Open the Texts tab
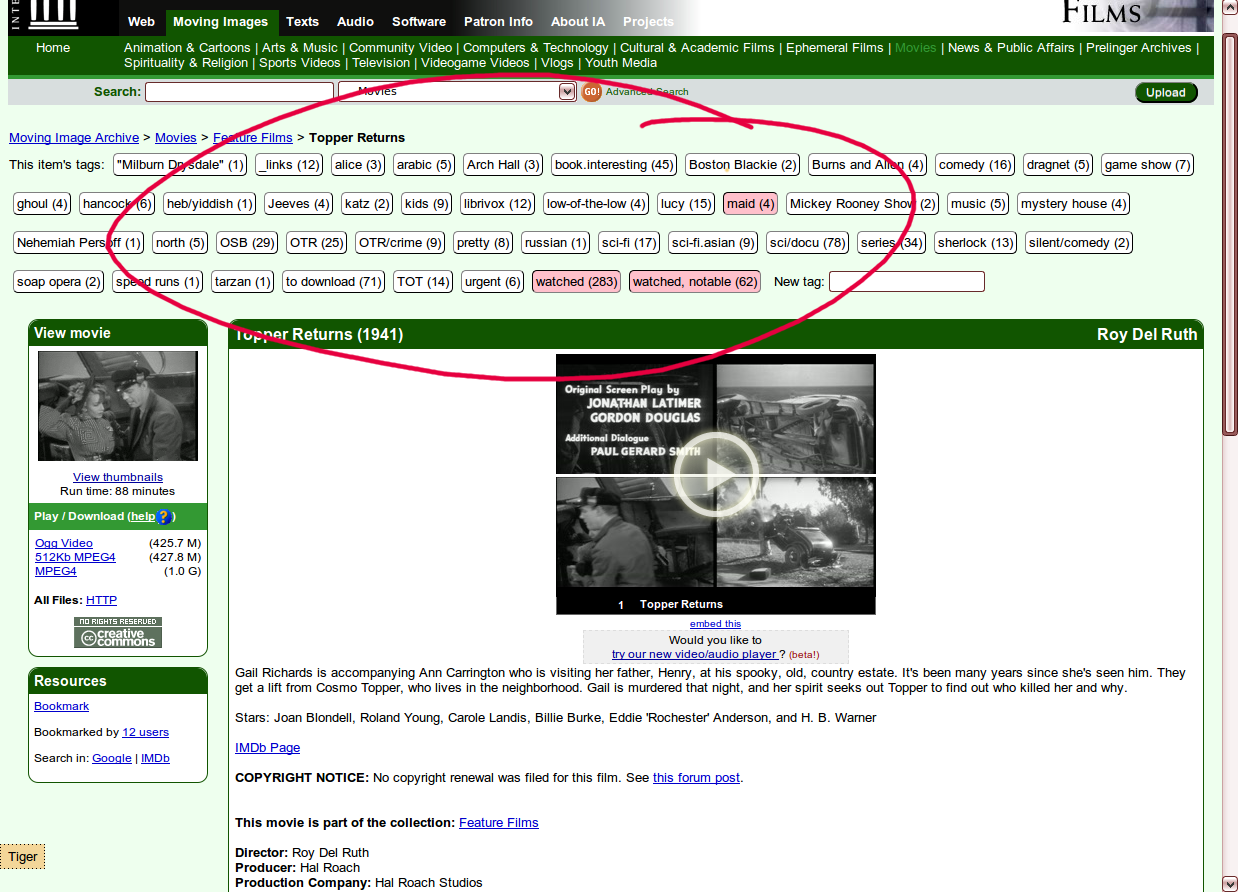The width and height of the screenshot is (1238, 892). pos(302,21)
